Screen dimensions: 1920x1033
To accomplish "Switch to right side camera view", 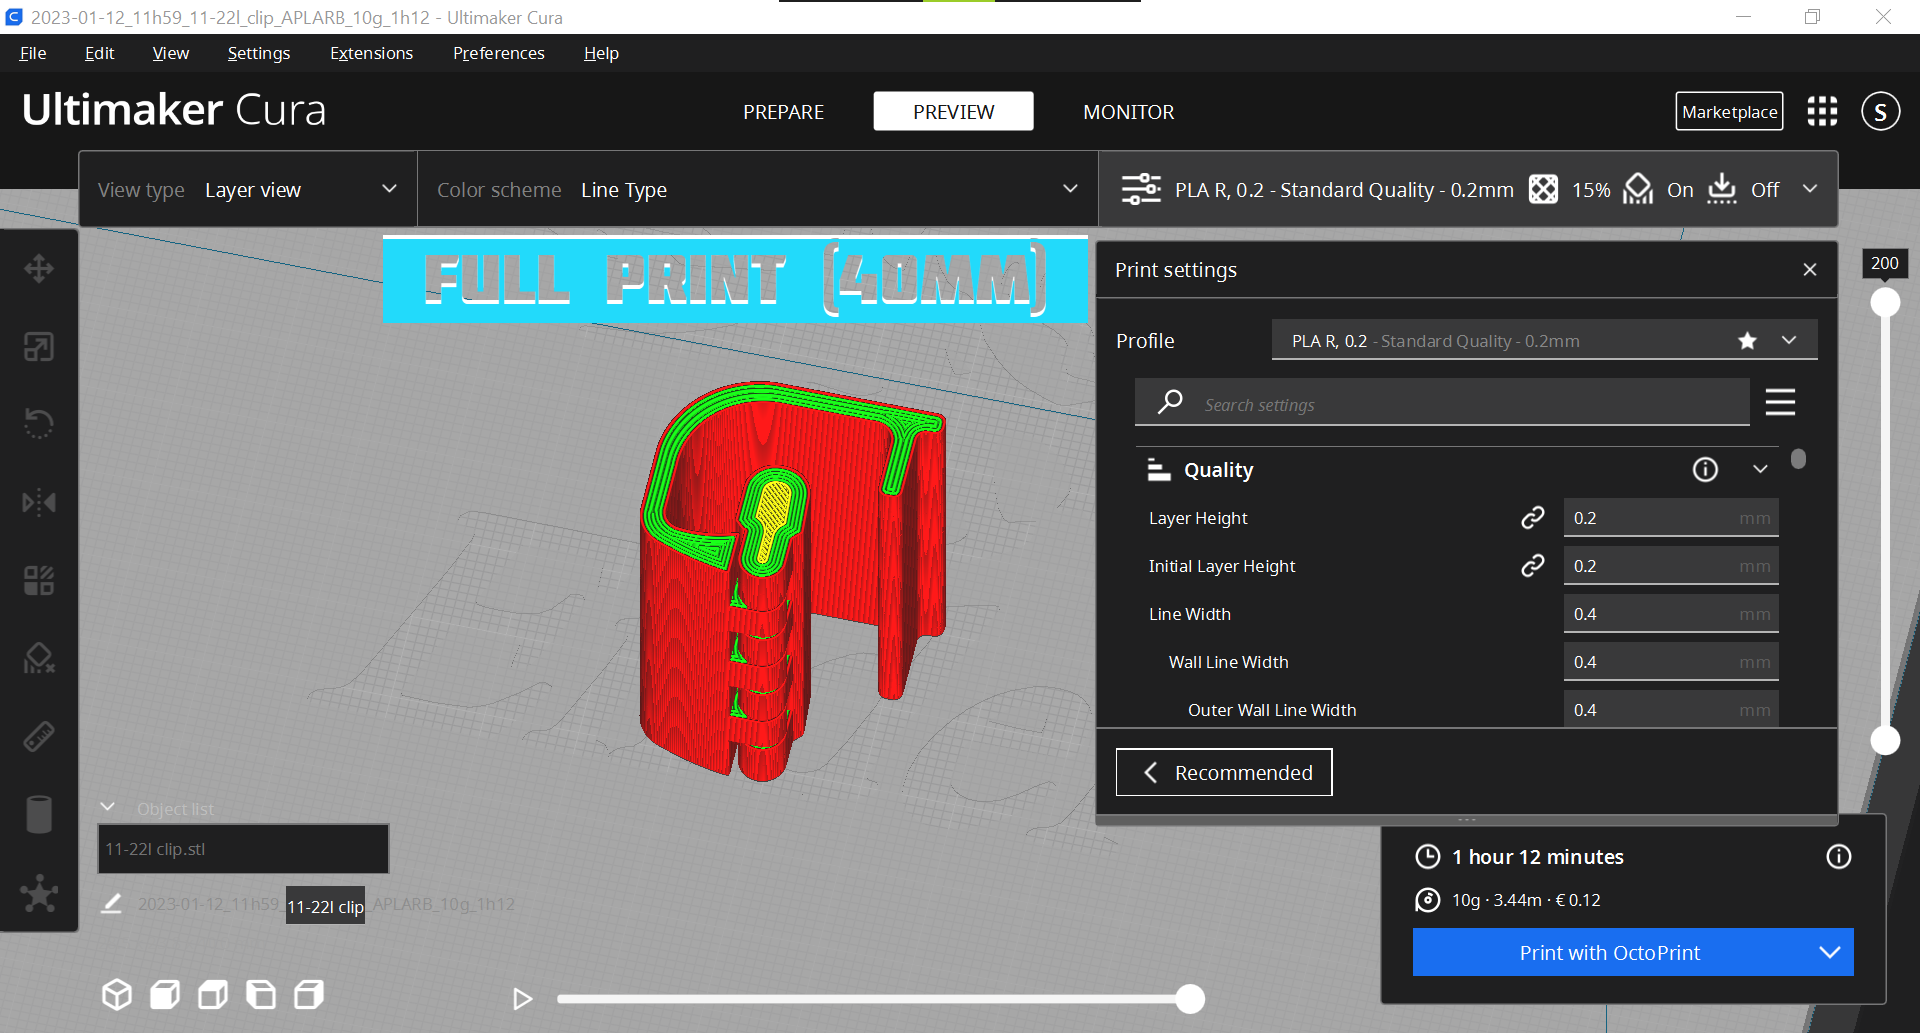I will 309,995.
